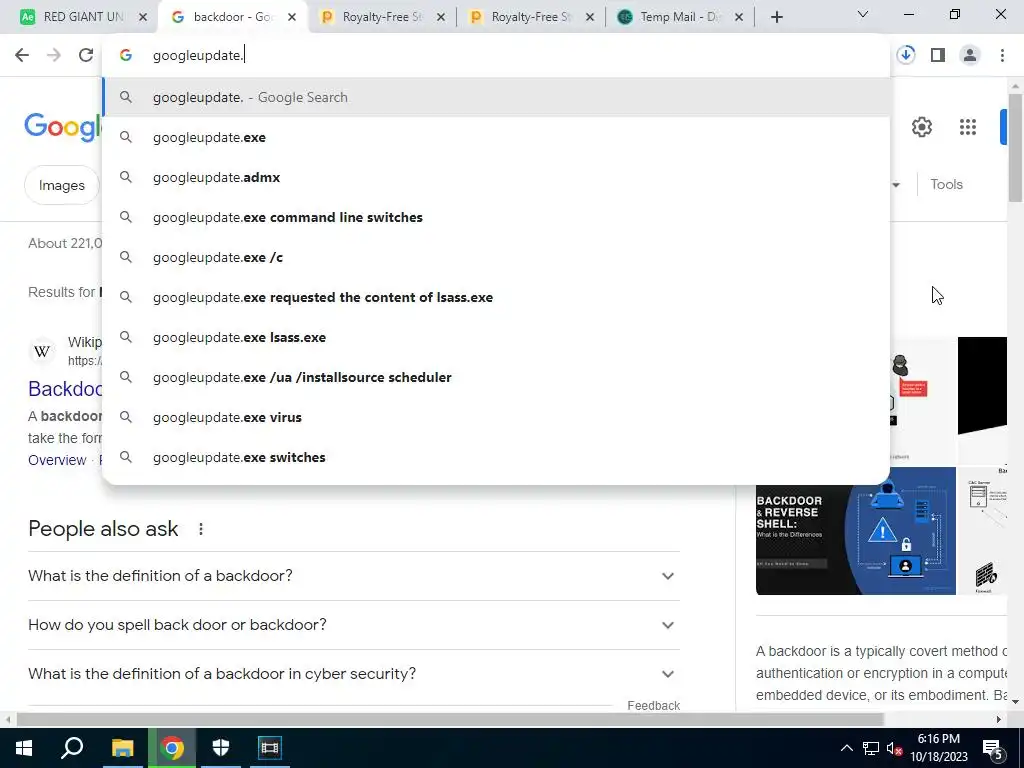The image size is (1024, 768).
Task: Choose suggestion googleupdate.admx
Action: pyautogui.click(x=496, y=177)
